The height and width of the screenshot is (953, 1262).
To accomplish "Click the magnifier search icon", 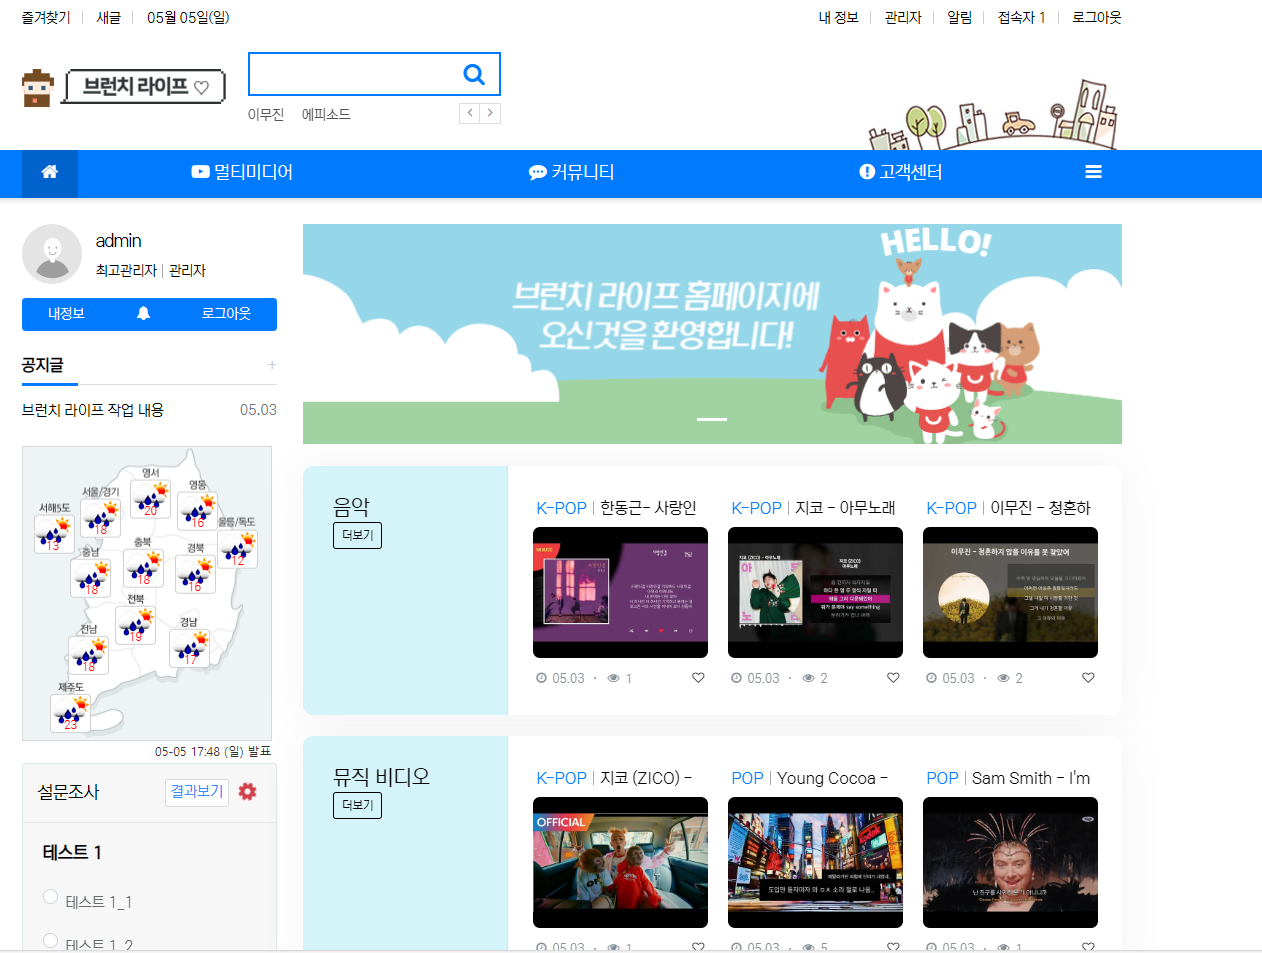I will click(474, 74).
